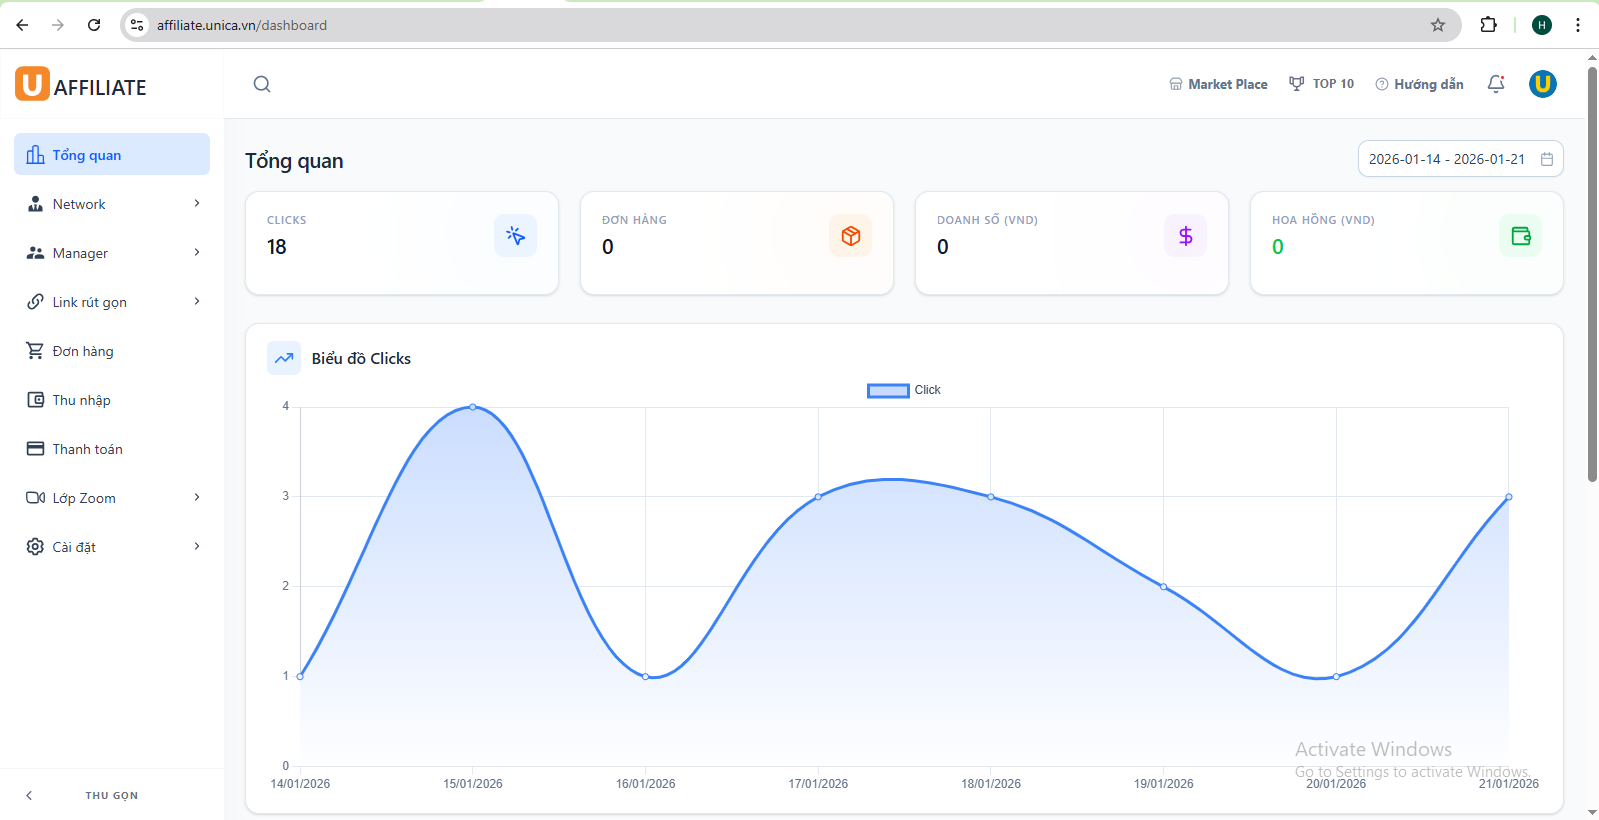Collapse sidebar with Thu gọn button
Image resolution: width=1599 pixels, height=820 pixels.
tap(111, 795)
